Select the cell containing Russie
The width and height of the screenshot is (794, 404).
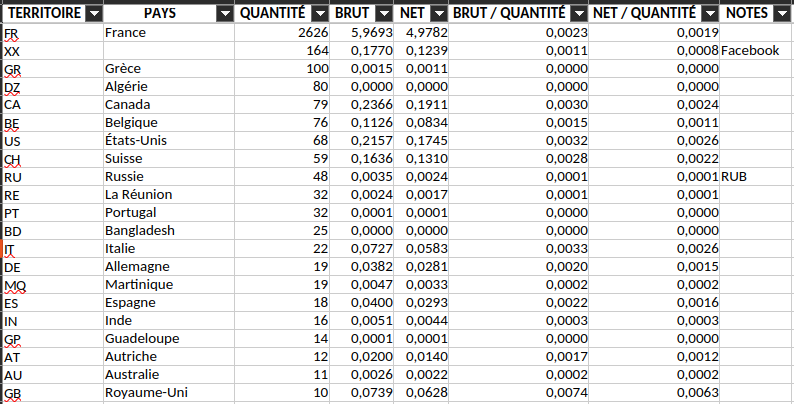point(169,177)
